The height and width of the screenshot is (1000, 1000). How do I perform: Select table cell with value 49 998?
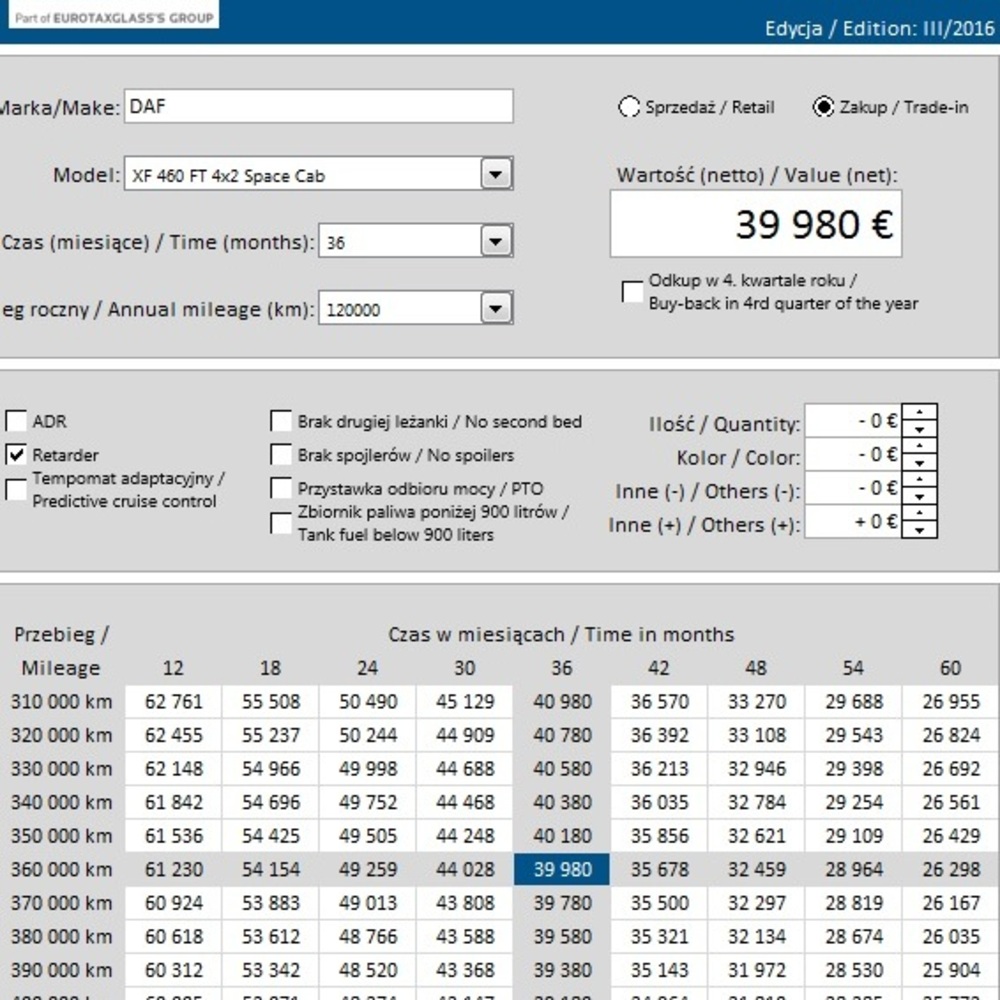pos(368,768)
